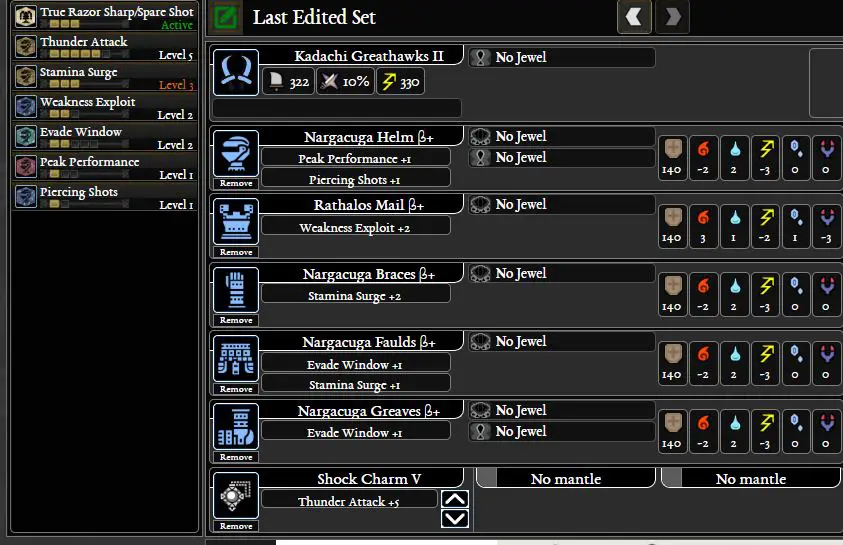Go to next set with right arrow
843x545 pixels.
[673, 17]
